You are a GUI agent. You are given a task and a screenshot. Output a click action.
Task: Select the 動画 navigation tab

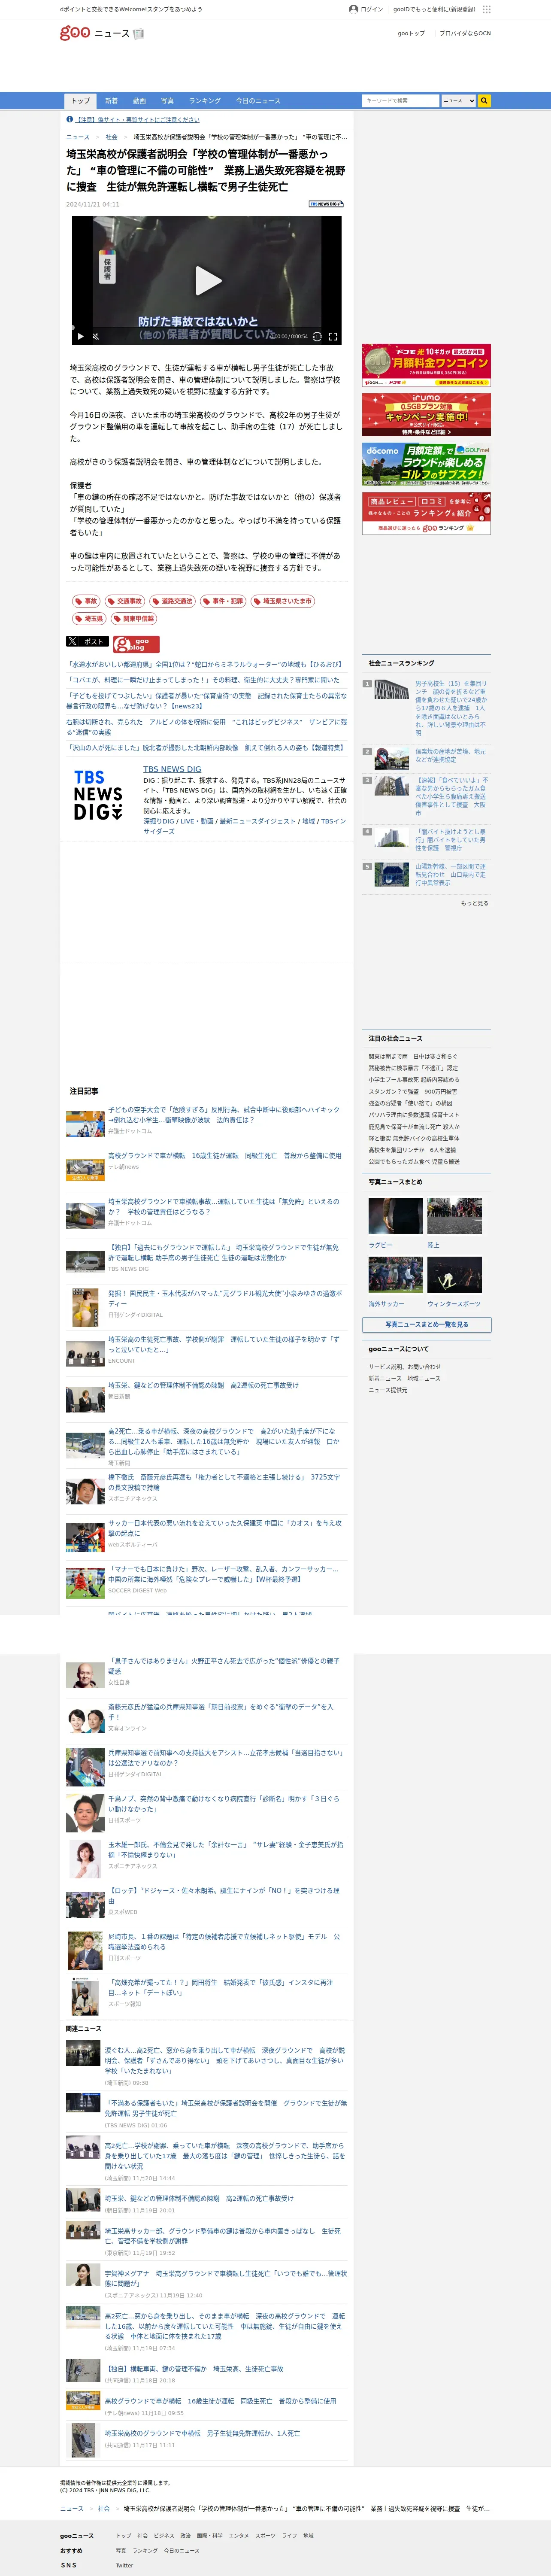[139, 101]
